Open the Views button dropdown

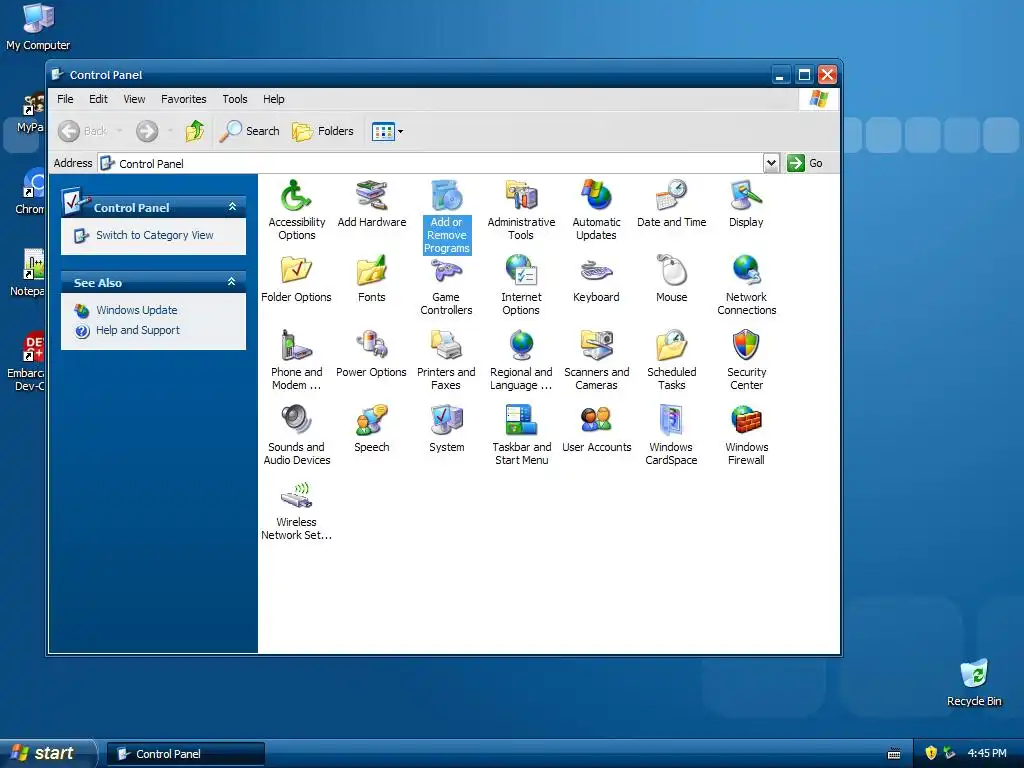click(400, 131)
